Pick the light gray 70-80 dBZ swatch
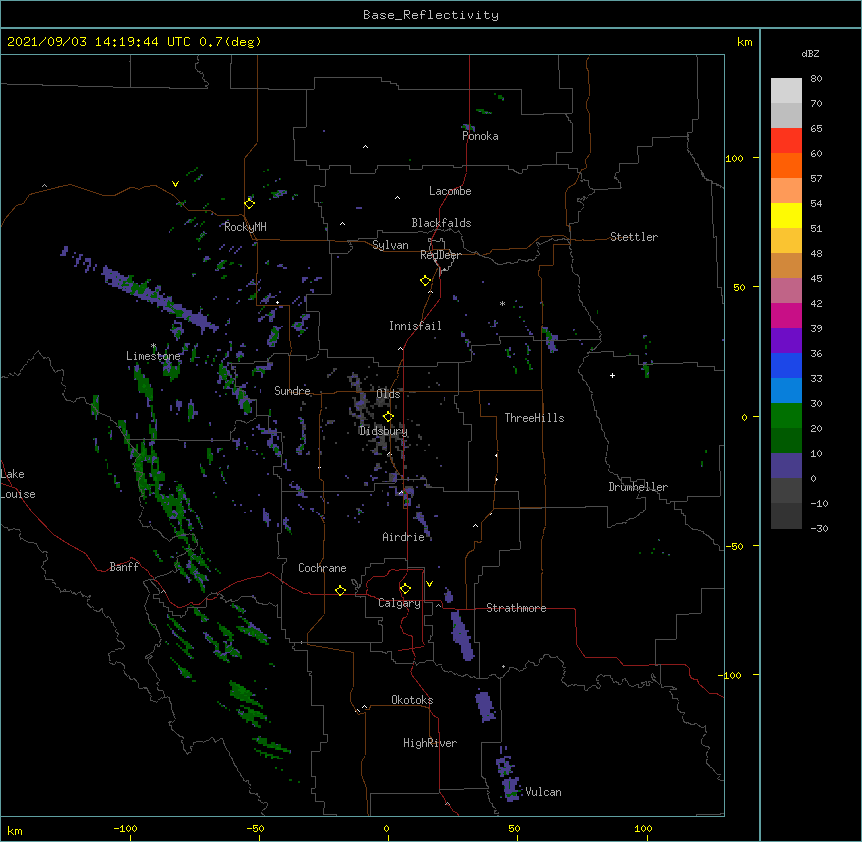The height and width of the screenshot is (842, 862). pyautogui.click(x=786, y=90)
